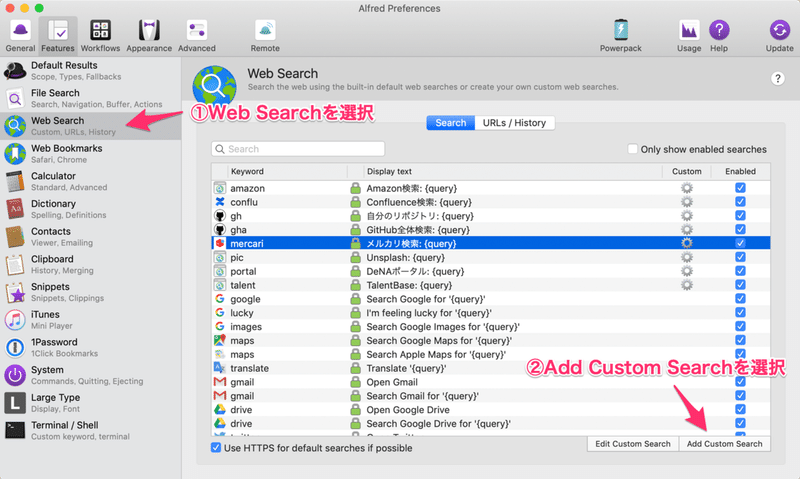This screenshot has height=479, width=800.
Task: Select the portal keyword row
Action: [491, 271]
